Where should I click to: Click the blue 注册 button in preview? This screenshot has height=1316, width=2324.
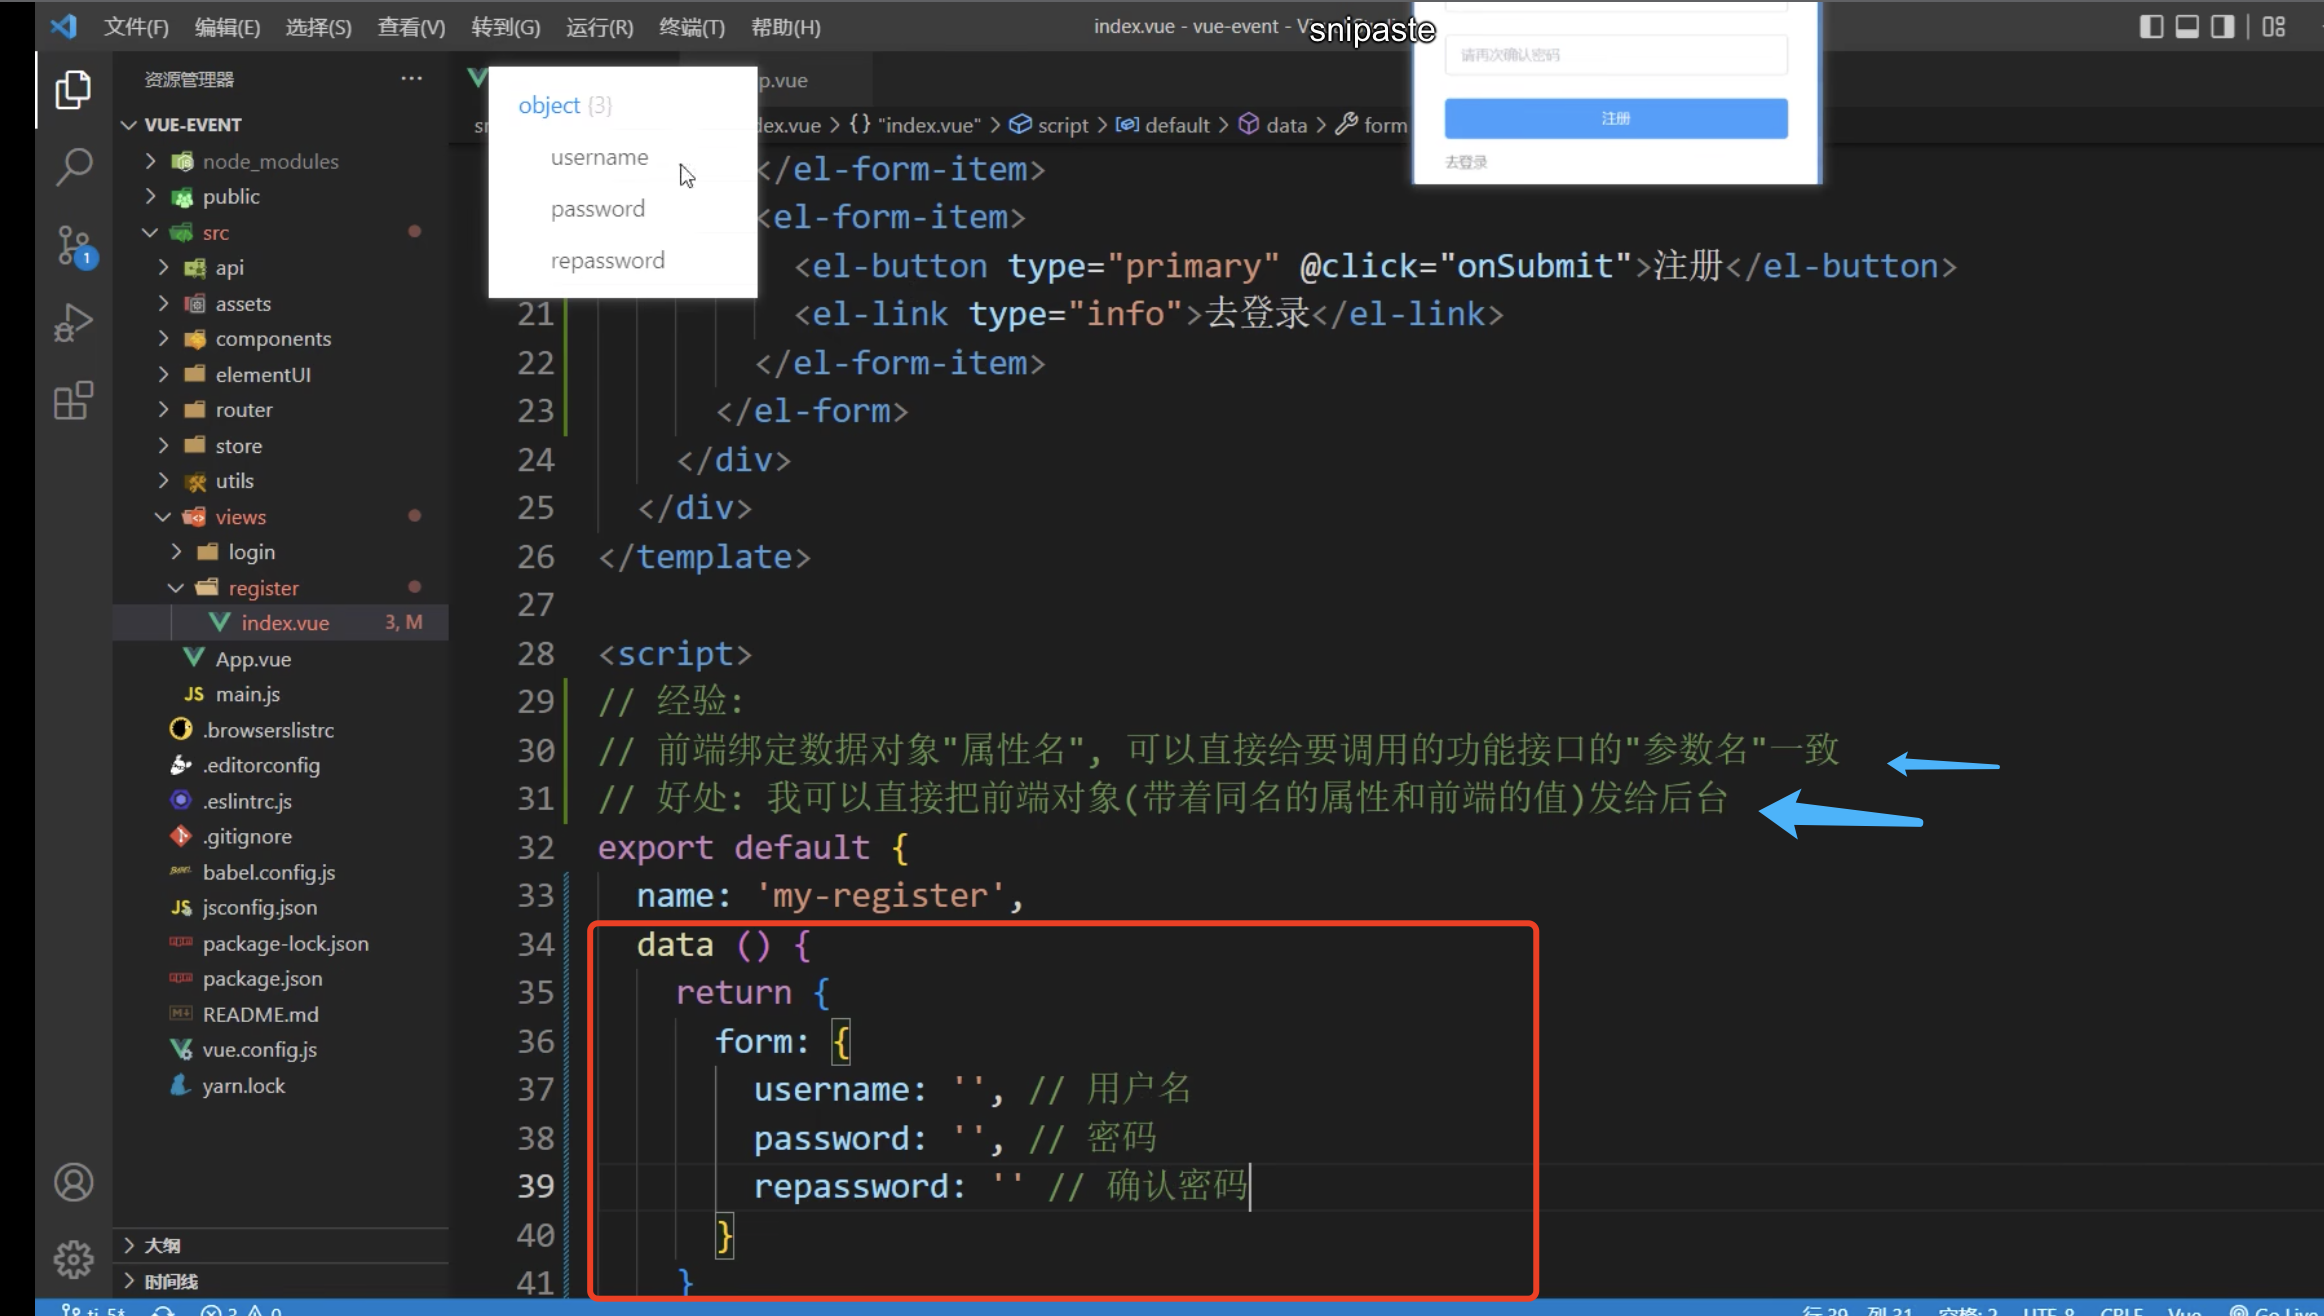pos(1616,118)
